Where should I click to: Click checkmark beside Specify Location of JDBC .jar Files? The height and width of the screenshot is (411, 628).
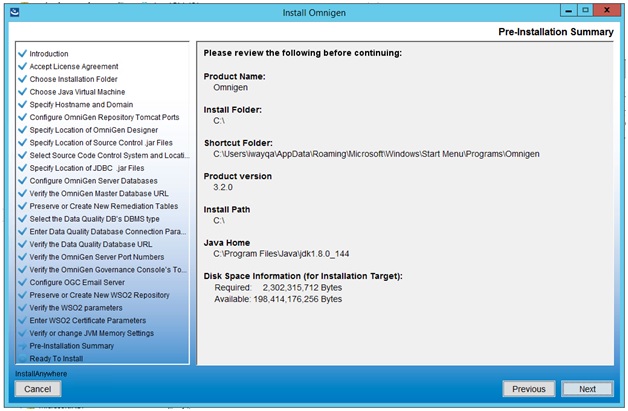(x=22, y=168)
